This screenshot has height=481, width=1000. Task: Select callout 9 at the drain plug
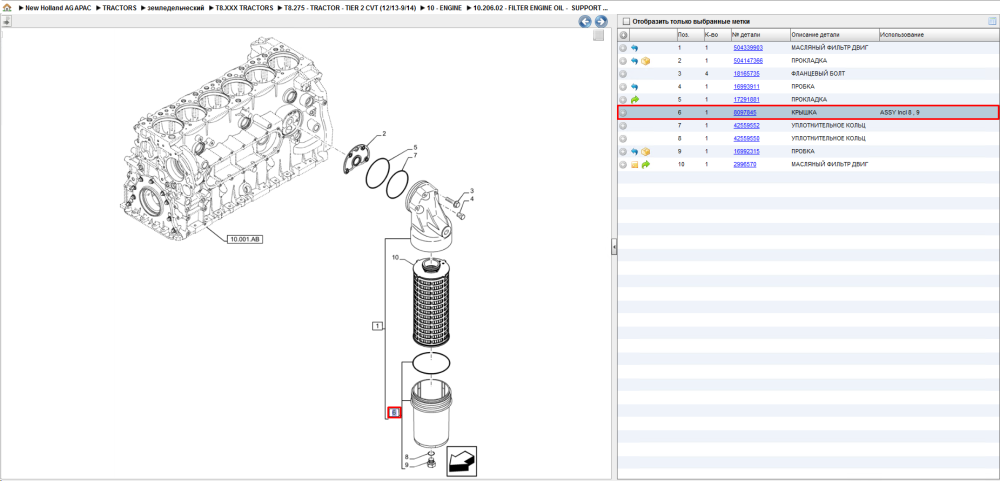pos(406,465)
